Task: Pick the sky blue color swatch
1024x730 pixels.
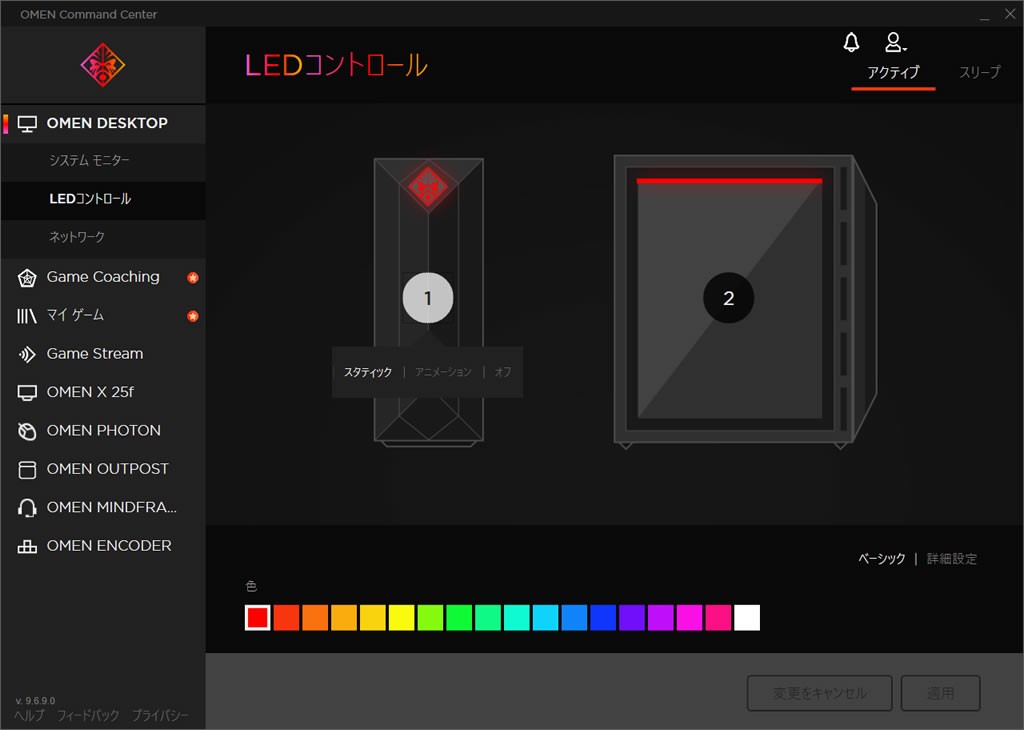Action: click(x=545, y=618)
